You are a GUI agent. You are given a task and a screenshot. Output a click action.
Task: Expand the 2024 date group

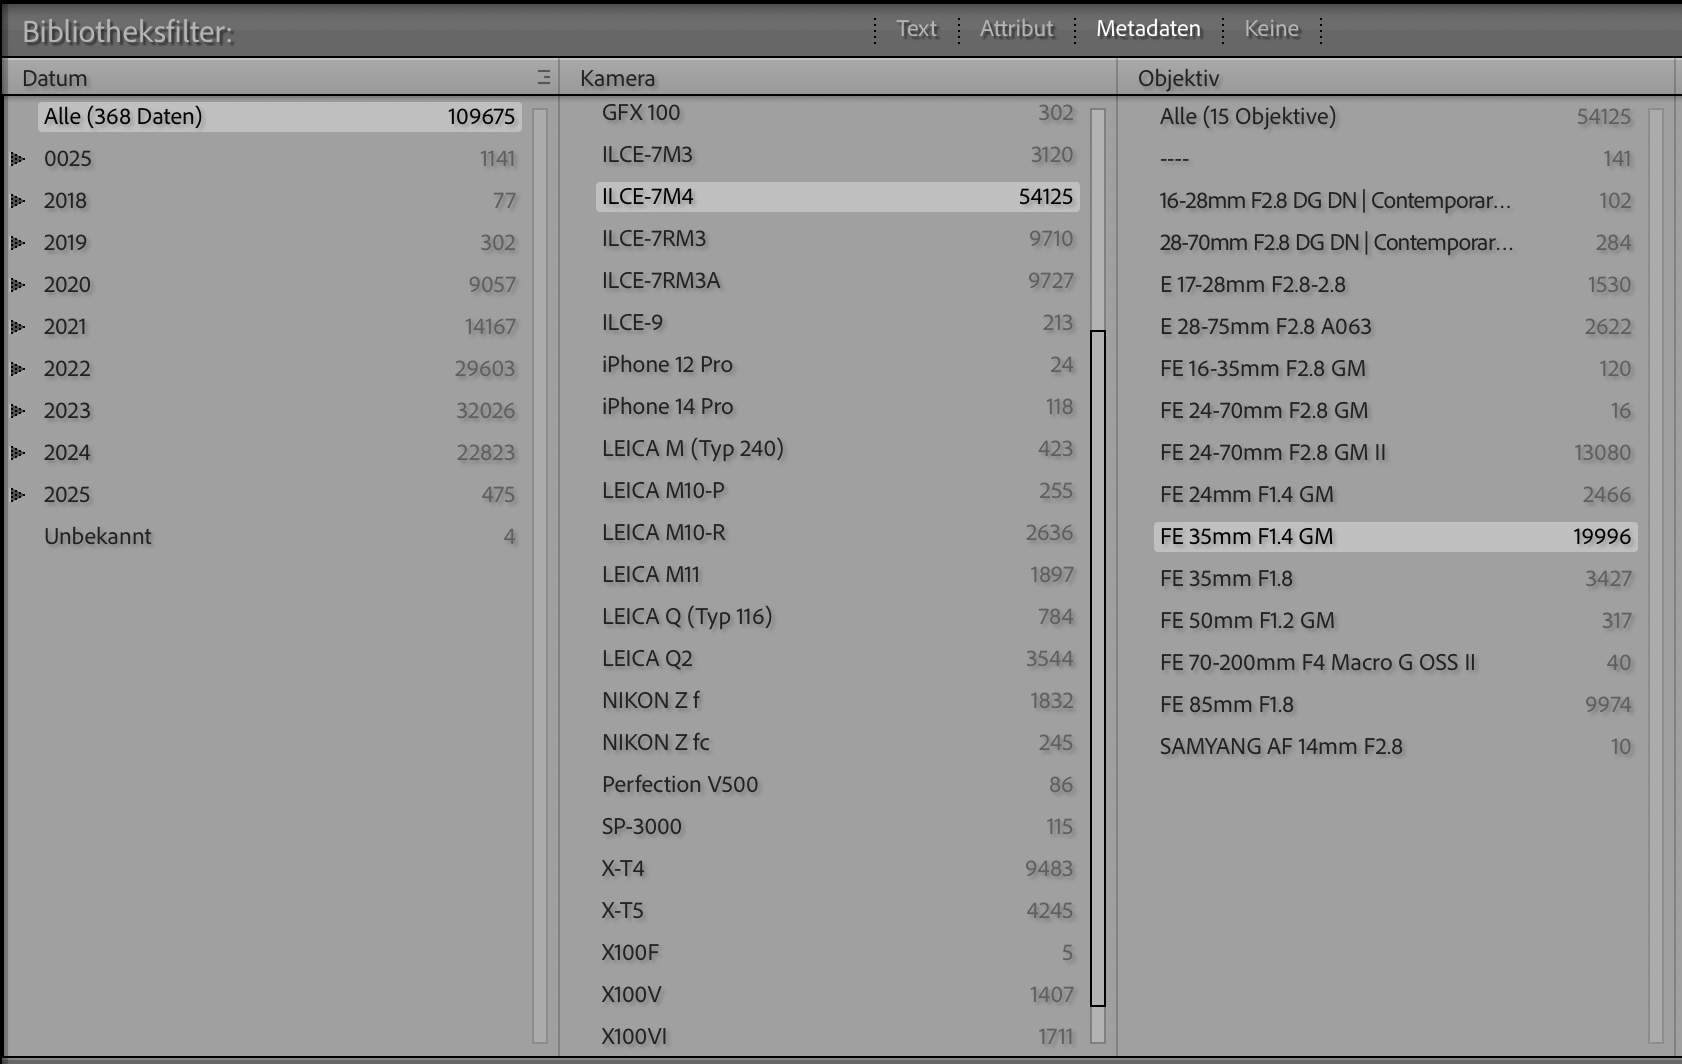coord(17,452)
